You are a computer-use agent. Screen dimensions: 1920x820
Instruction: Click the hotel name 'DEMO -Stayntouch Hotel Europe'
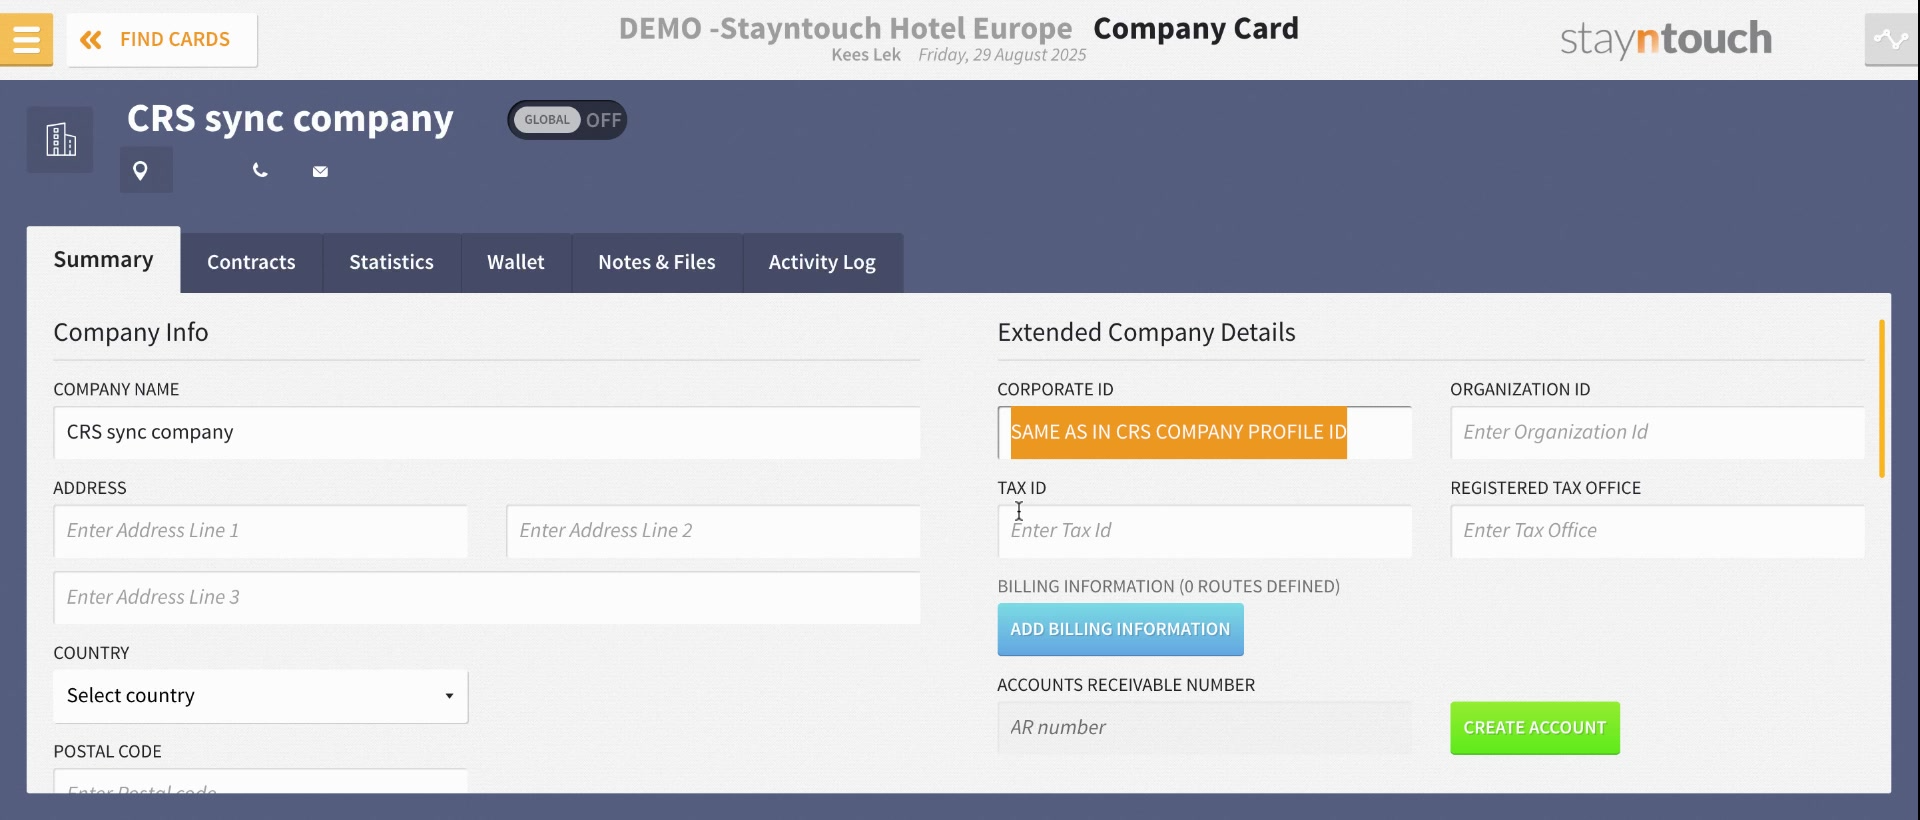point(845,28)
